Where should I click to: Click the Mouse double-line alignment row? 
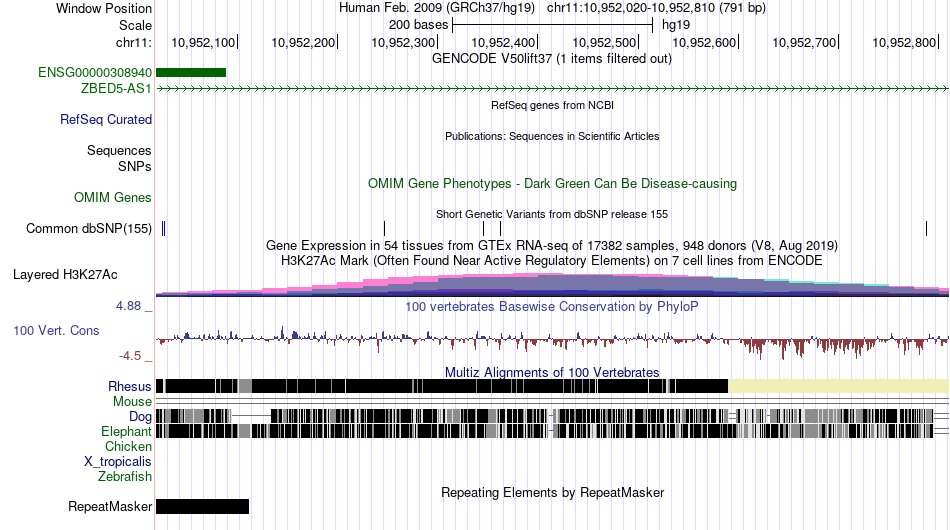(x=553, y=401)
